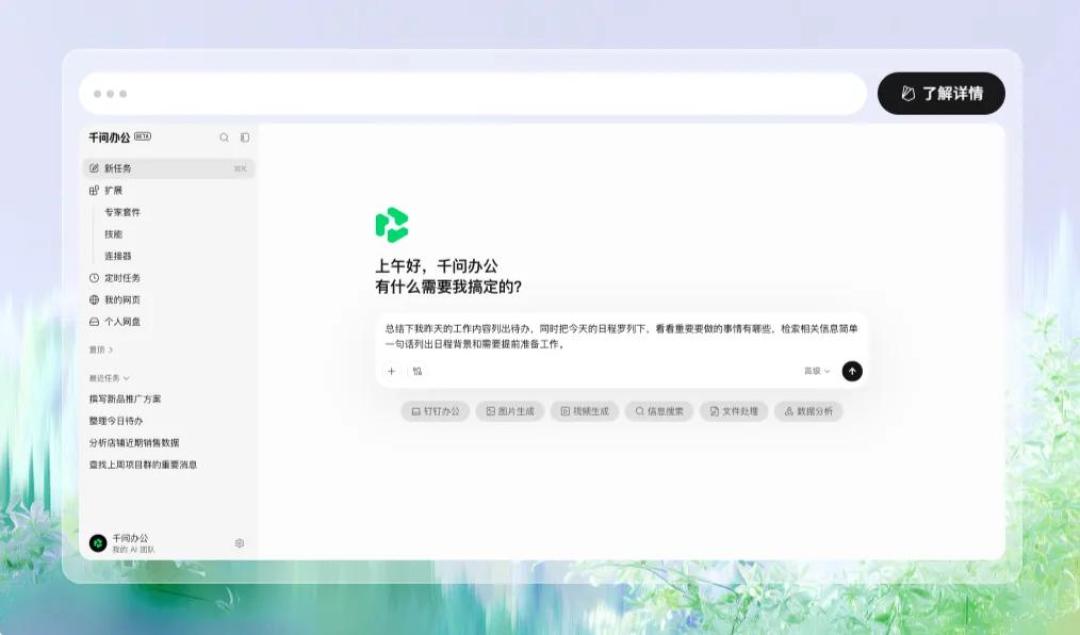Choose the 钉钉办公 shortcut chip
This screenshot has width=1080, height=635.
tap(435, 411)
